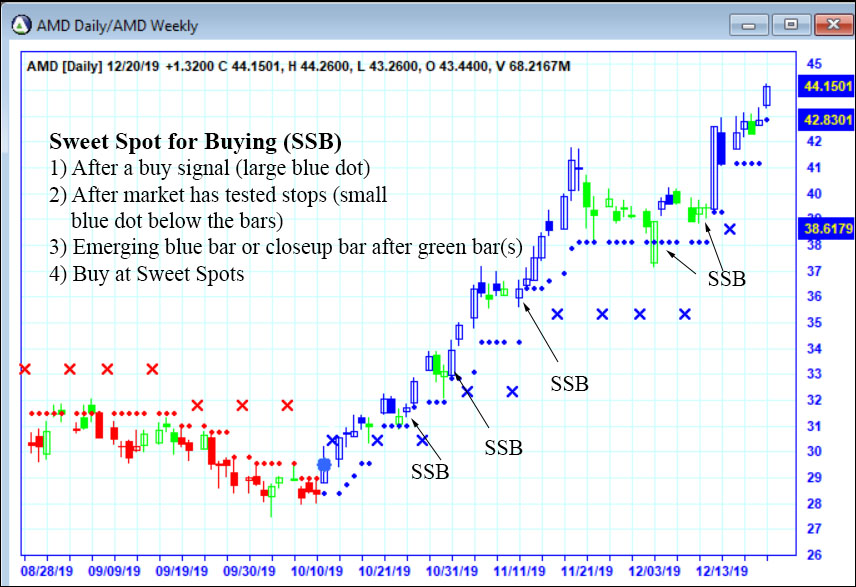Screen dimensions: 856x587
Task: Click the Sweet Spot for Buying heading
Action: click(x=195, y=141)
